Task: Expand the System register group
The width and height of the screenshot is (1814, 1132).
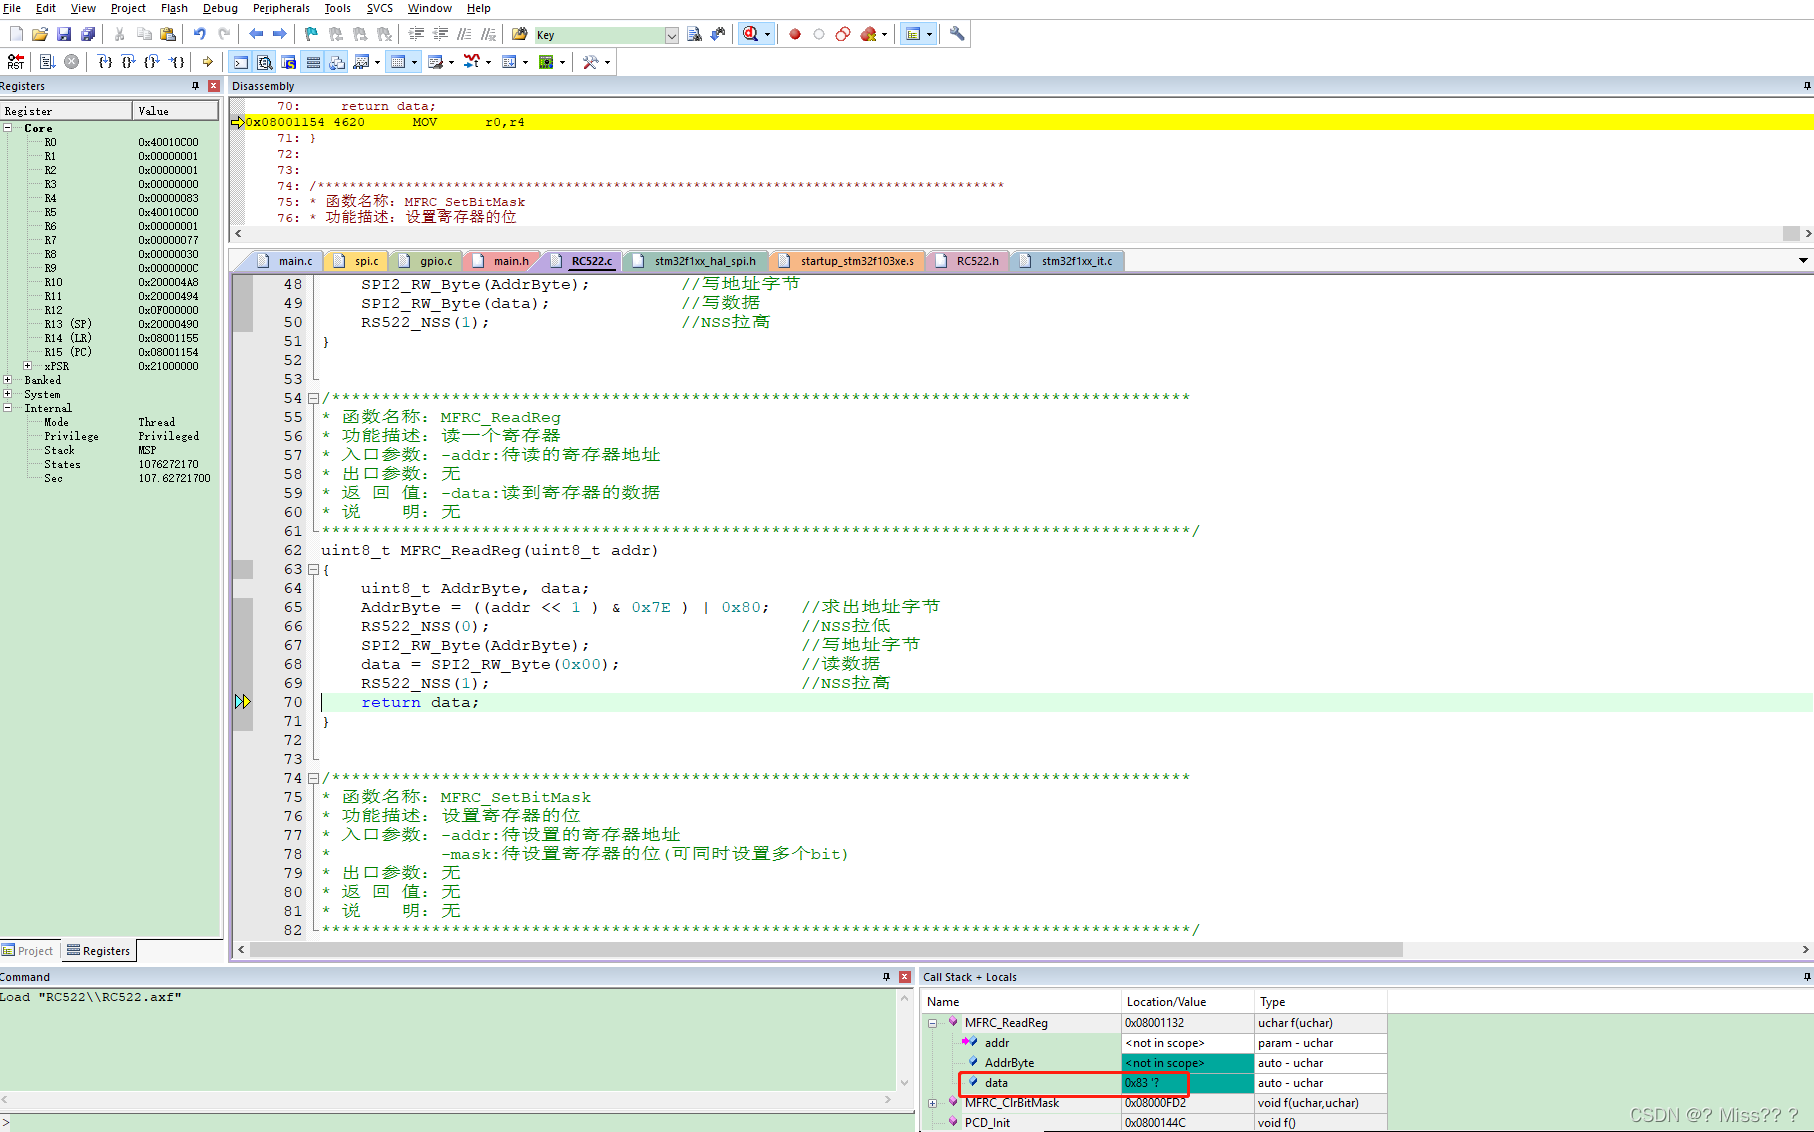Action: [8, 394]
